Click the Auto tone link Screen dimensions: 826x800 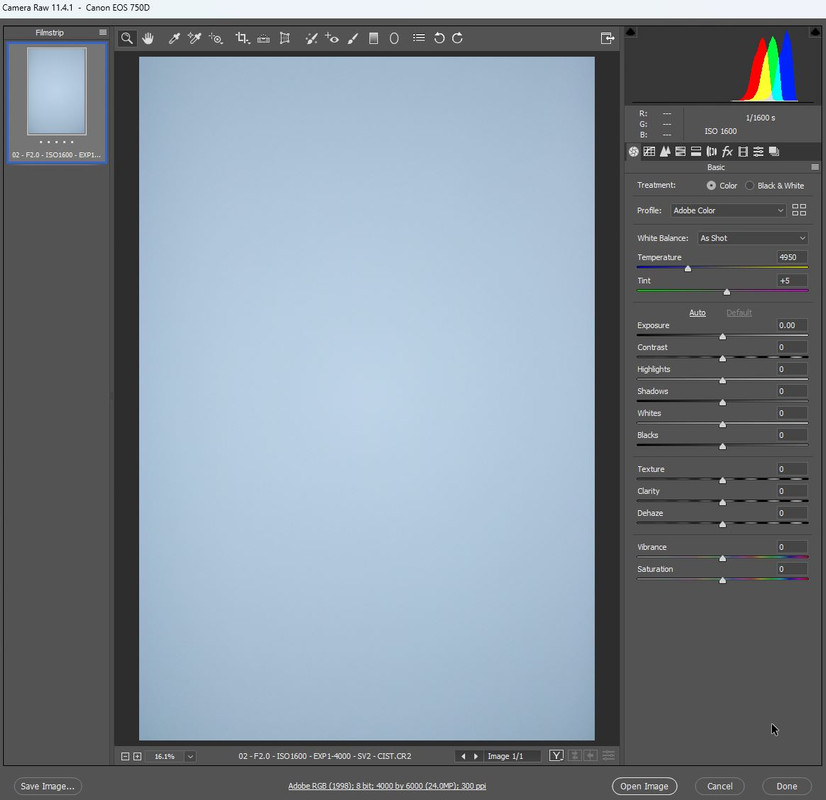pos(697,313)
